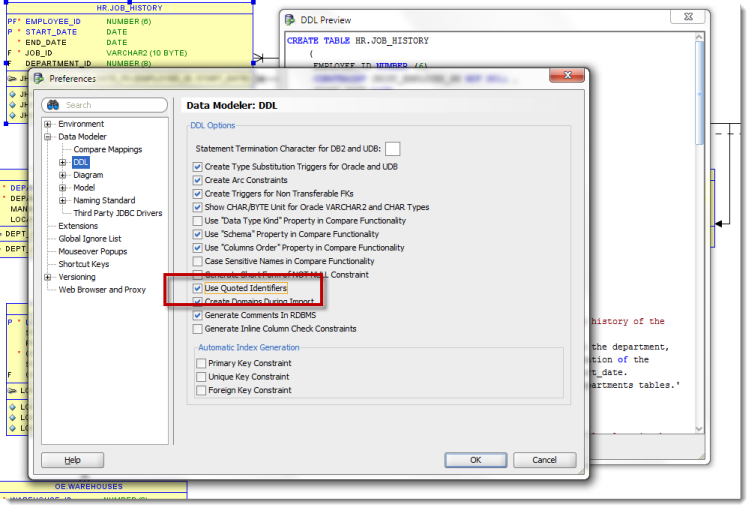
Task: Select Mouseover Popups item
Action: coord(93,251)
